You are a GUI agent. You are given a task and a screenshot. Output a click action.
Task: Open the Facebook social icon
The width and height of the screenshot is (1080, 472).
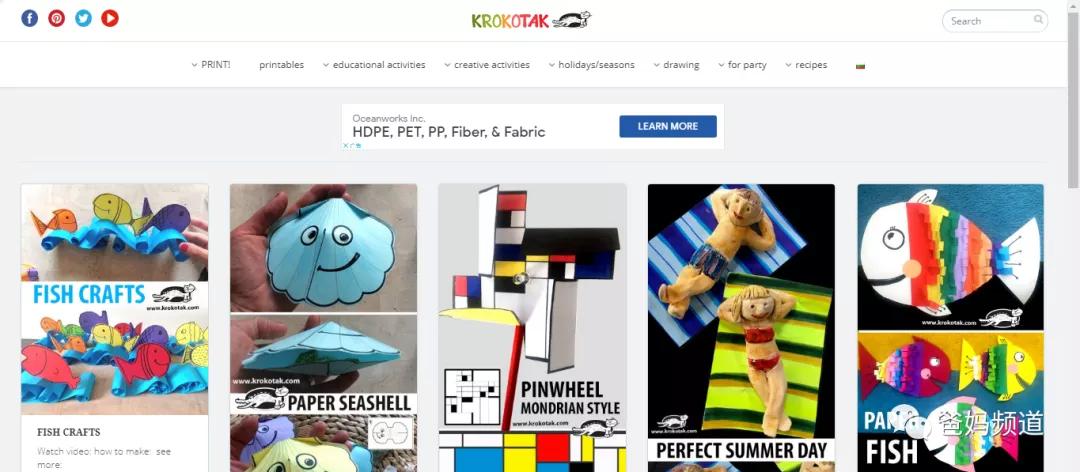click(30, 19)
